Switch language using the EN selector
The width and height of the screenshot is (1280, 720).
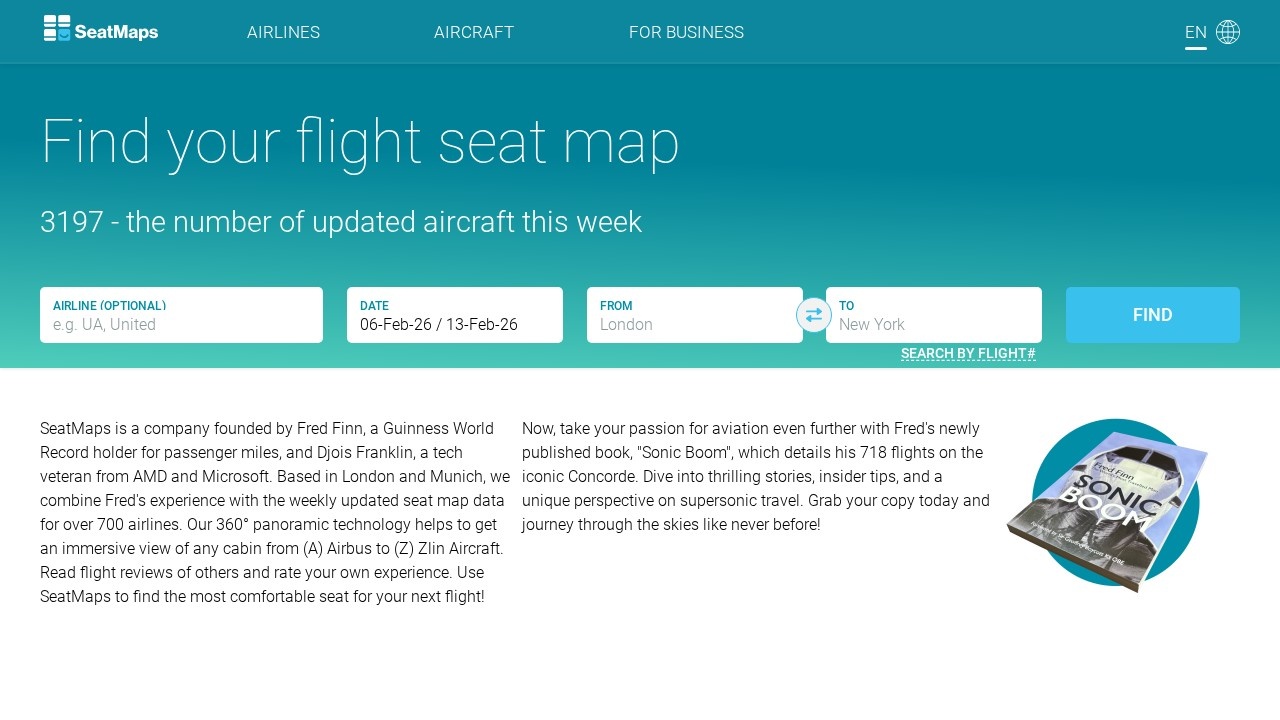tap(1195, 31)
